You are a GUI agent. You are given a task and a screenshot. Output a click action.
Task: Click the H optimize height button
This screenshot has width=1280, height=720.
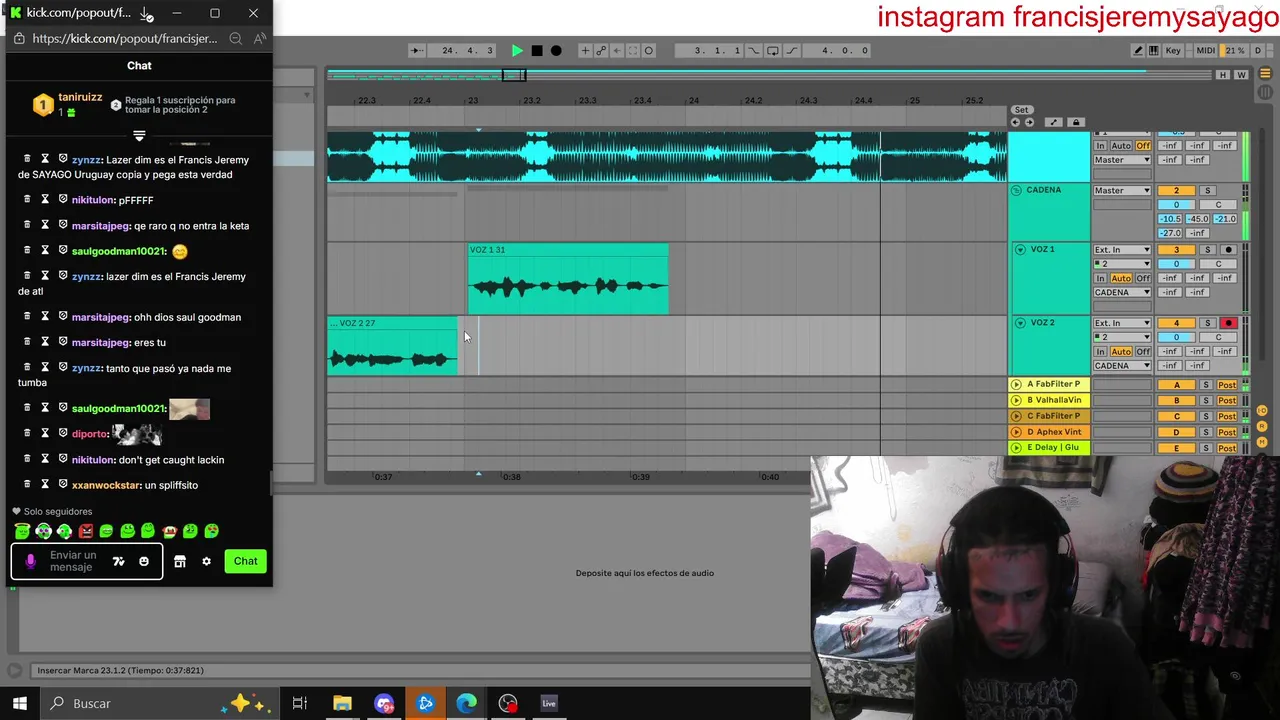(1222, 75)
